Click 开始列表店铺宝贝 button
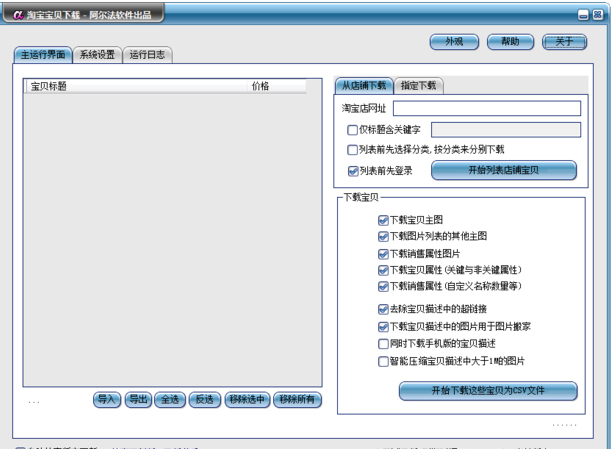Screen dimensions: 612x449 504,170
